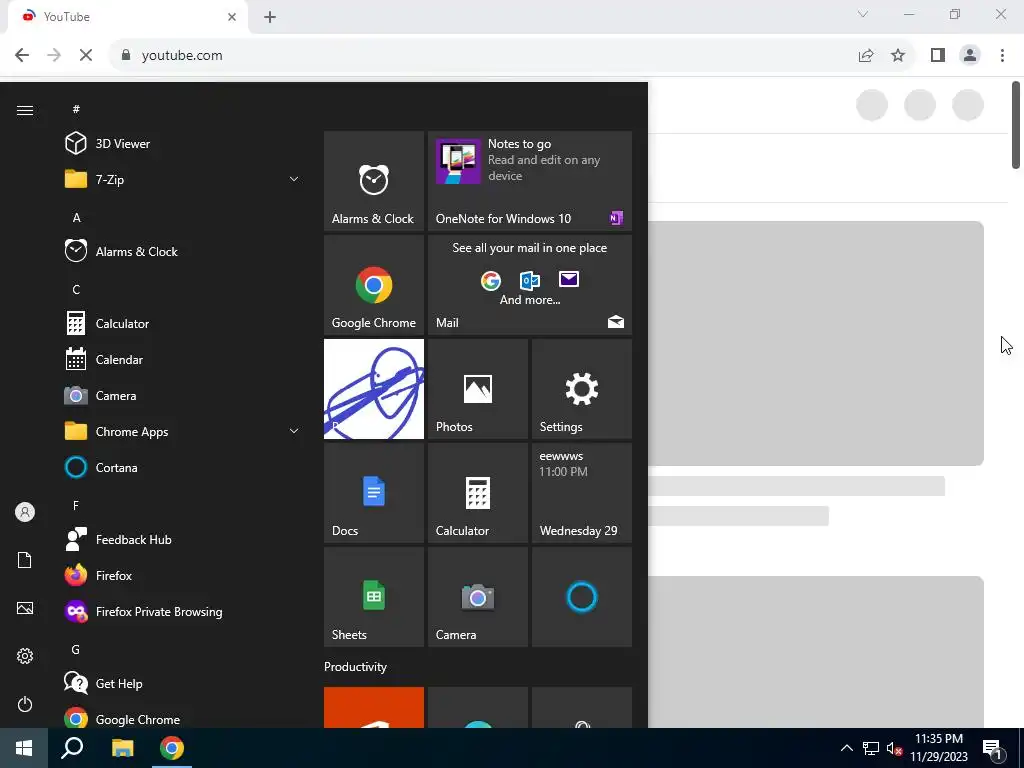Viewport: 1024px width, 768px height.
Task: Select the YouTube tab
Action: 127,17
